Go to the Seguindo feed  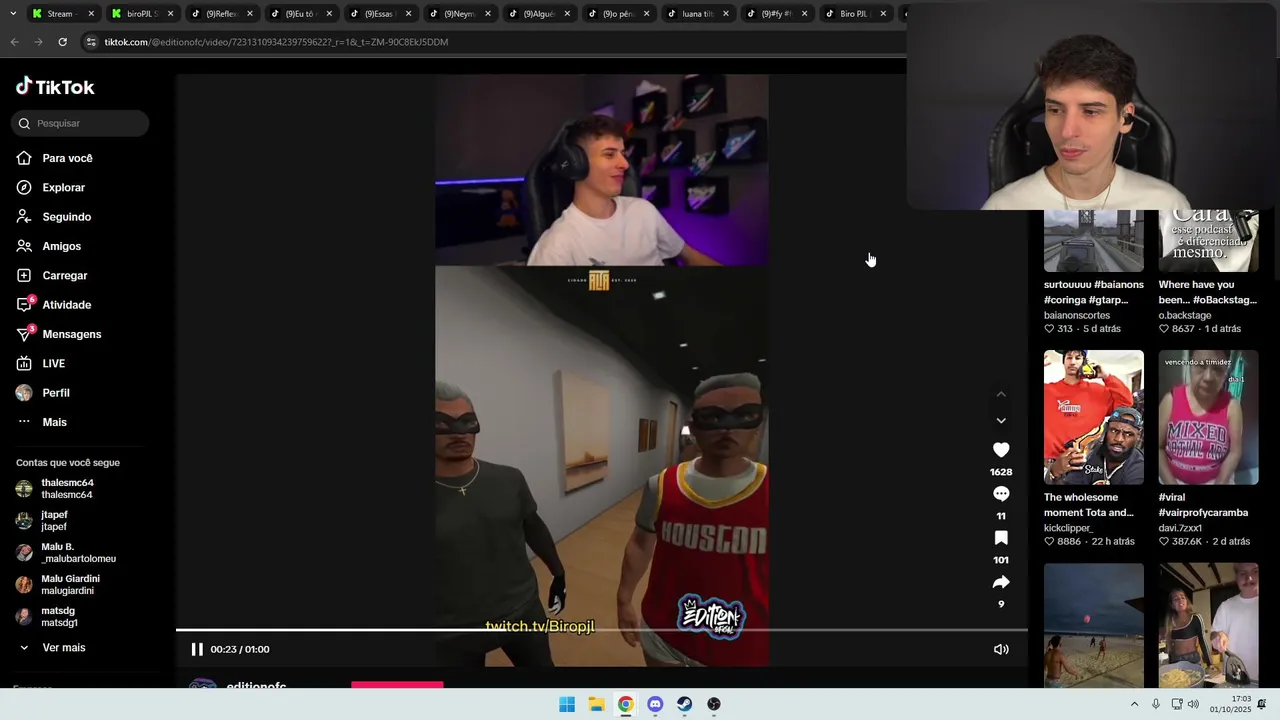tap(54, 217)
